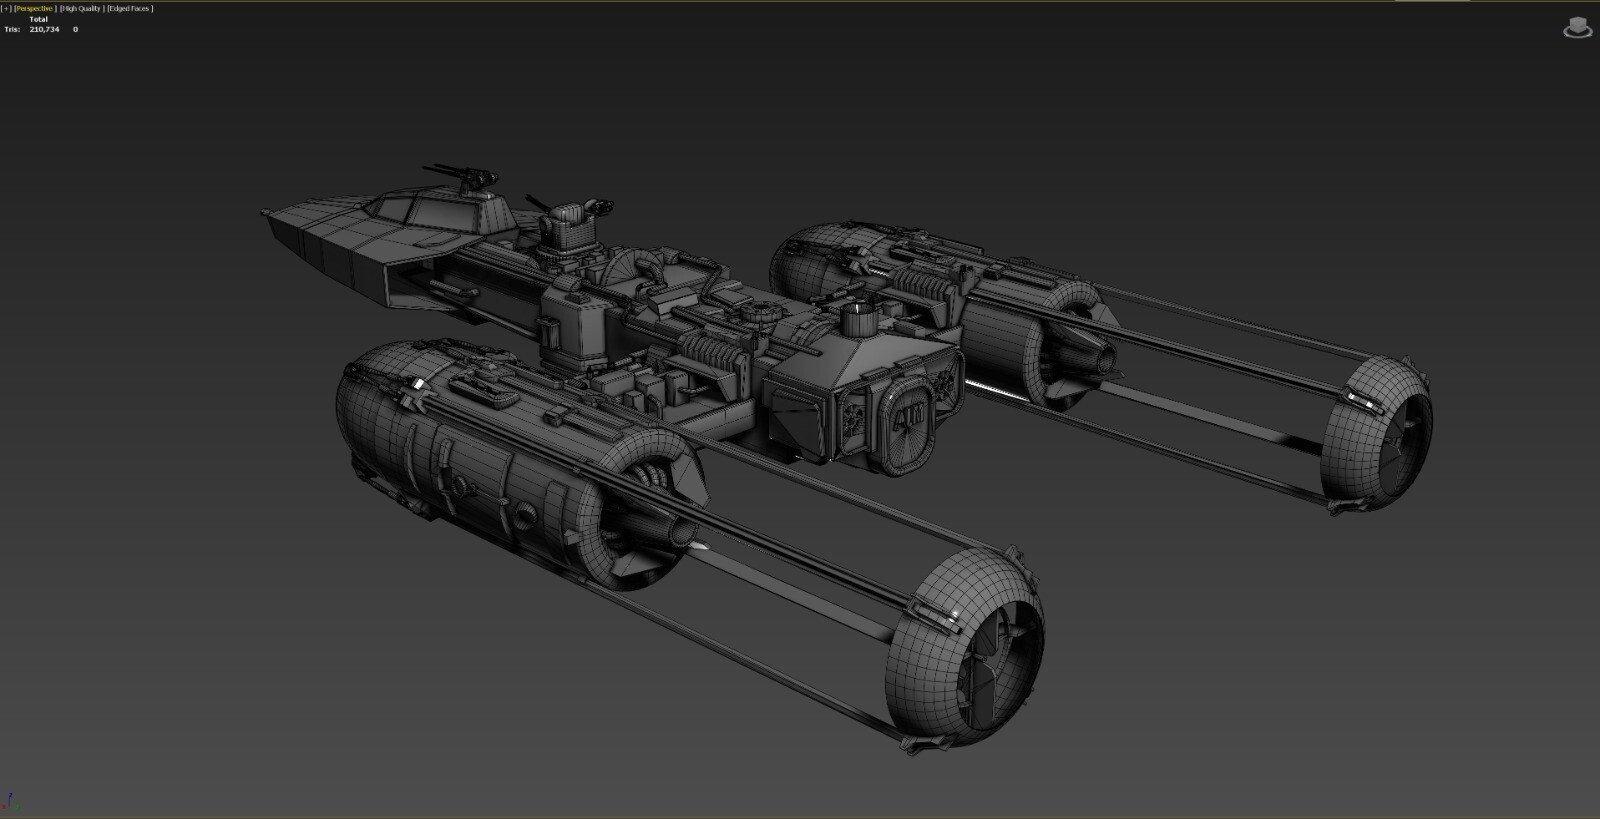This screenshot has height=819, width=1600.
Task: Open the [+] general viewport menu
Action: click(6, 8)
